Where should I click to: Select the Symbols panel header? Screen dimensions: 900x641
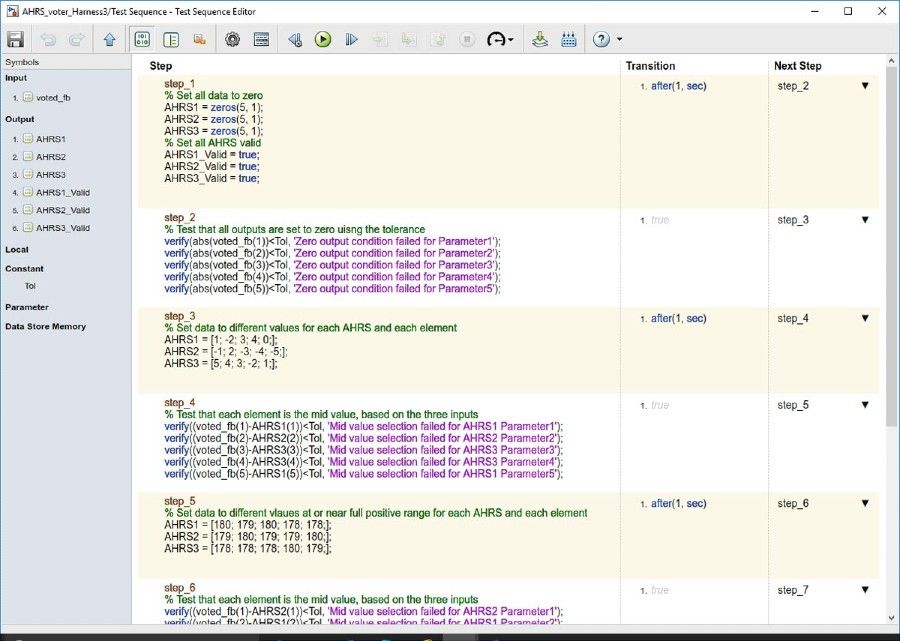[x=23, y=61]
